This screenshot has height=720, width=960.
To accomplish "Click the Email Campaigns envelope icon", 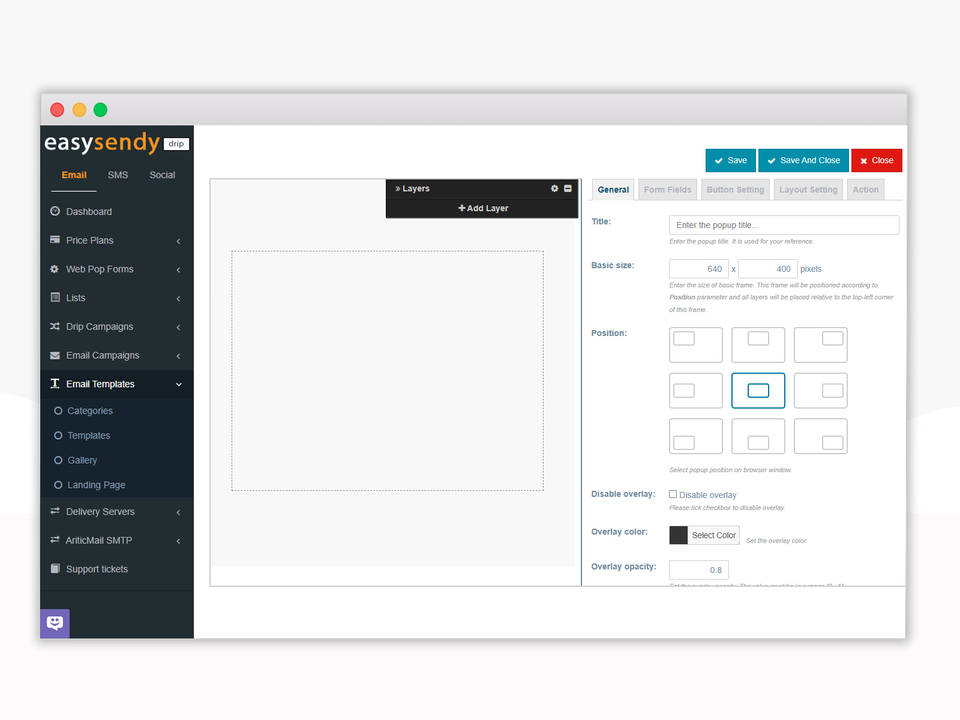I will 55,355.
